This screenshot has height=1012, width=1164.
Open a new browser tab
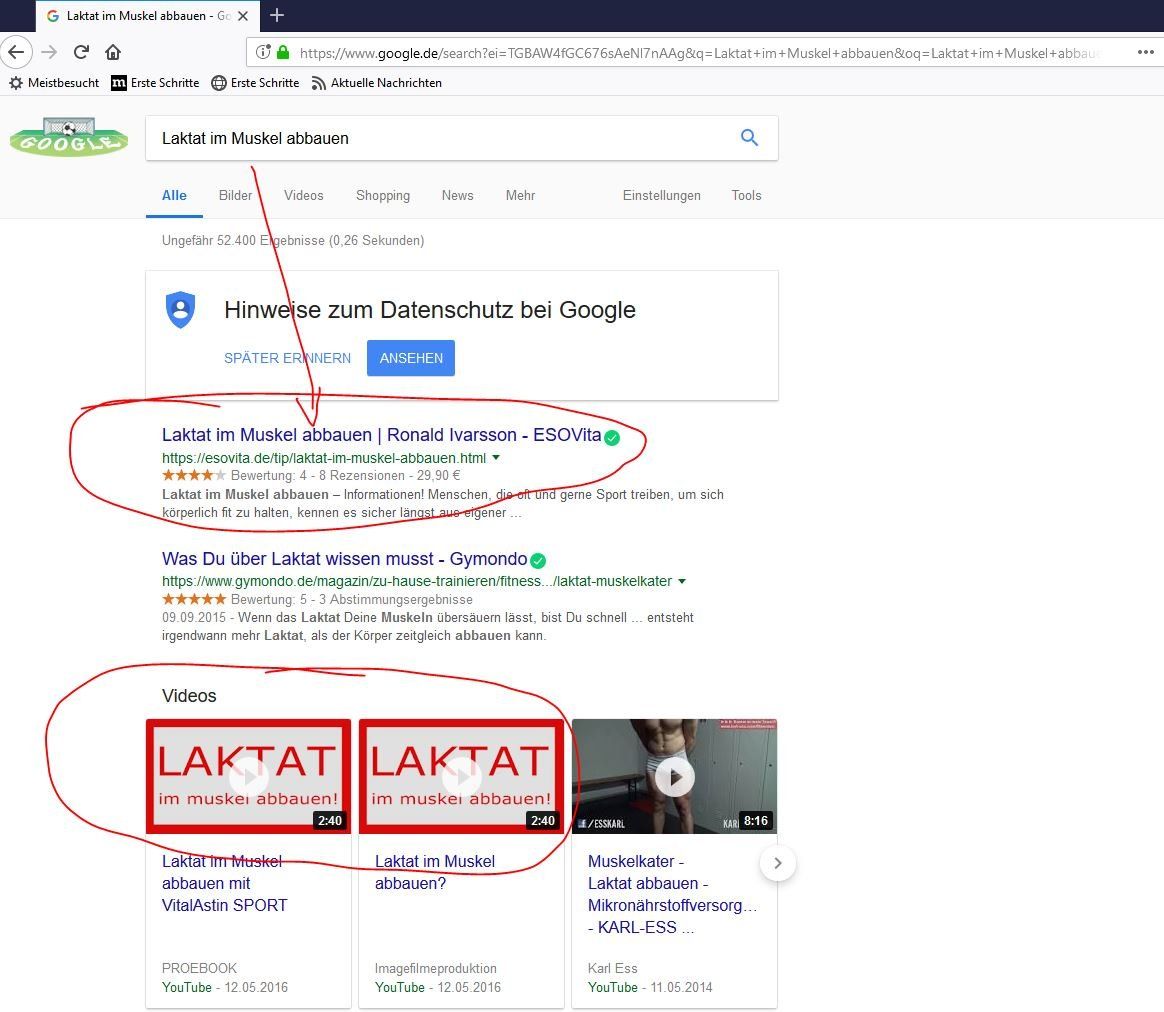[277, 15]
